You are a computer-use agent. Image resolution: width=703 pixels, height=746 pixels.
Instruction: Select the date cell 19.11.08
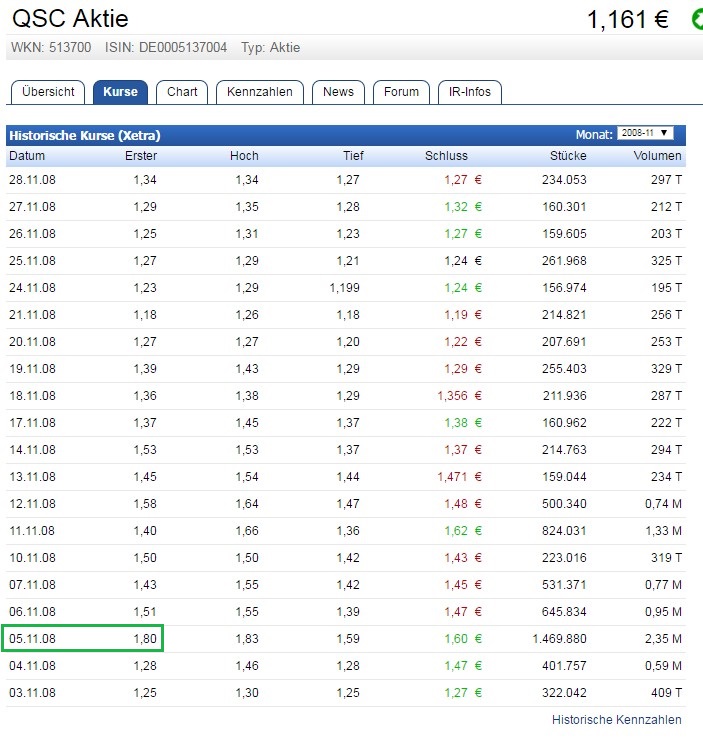[32, 369]
